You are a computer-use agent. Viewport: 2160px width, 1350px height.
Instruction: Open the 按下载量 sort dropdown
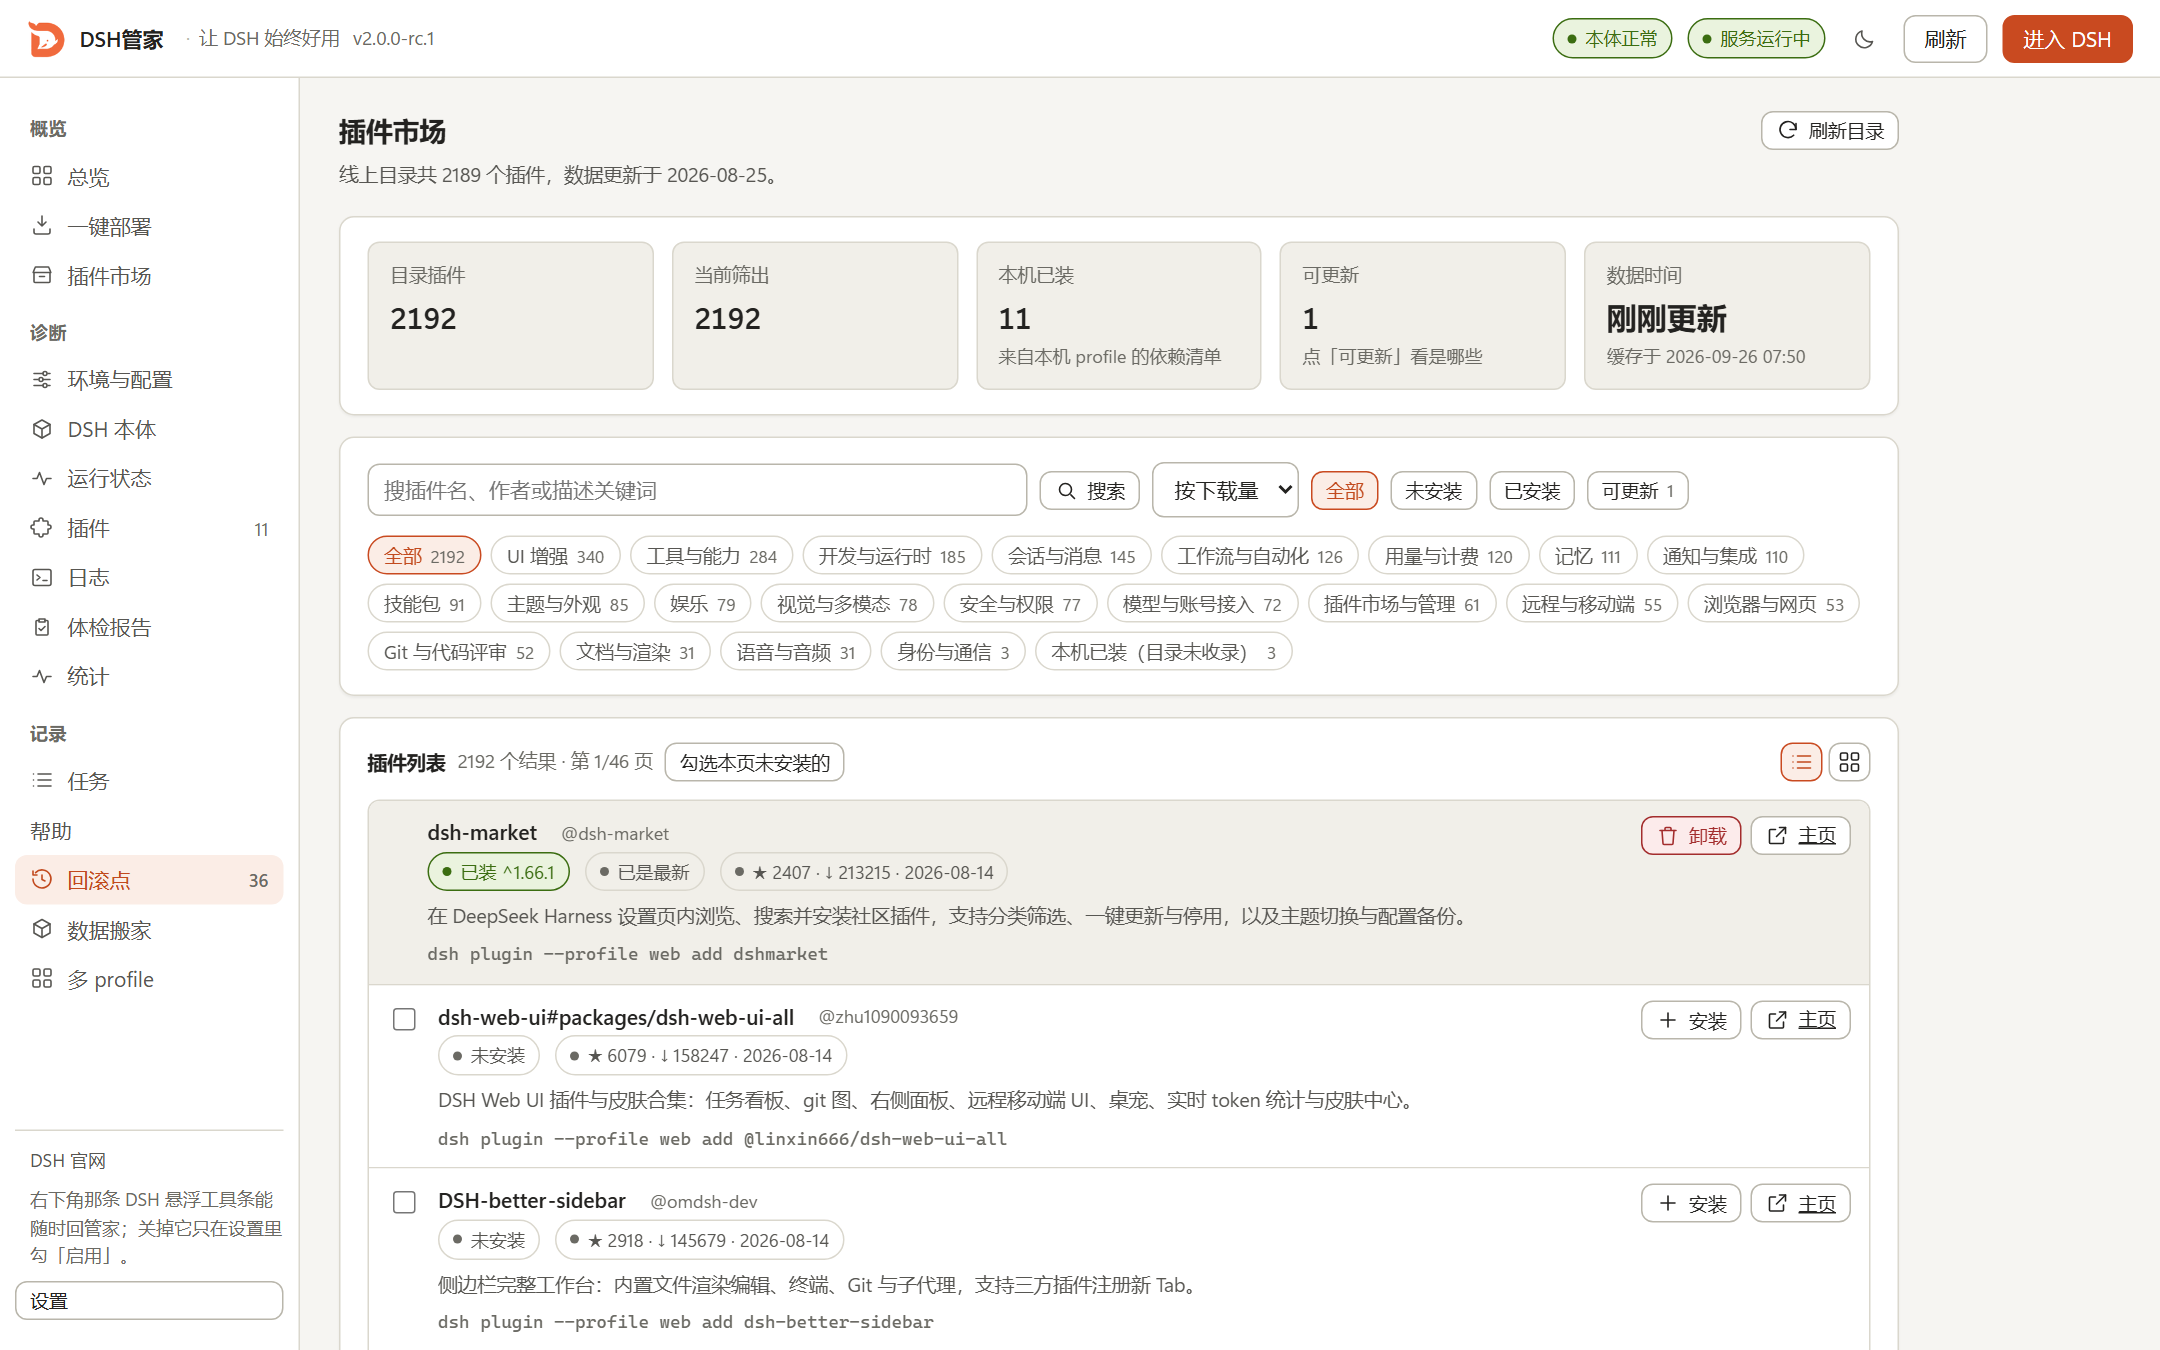pos(1225,490)
